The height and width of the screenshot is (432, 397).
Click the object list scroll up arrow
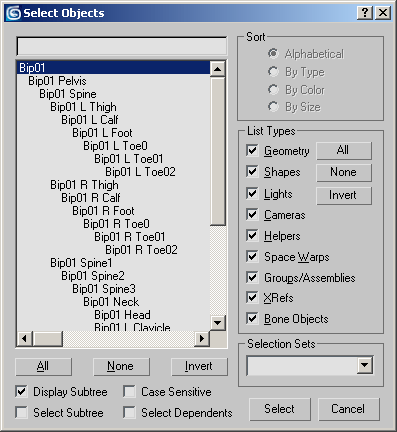point(218,69)
